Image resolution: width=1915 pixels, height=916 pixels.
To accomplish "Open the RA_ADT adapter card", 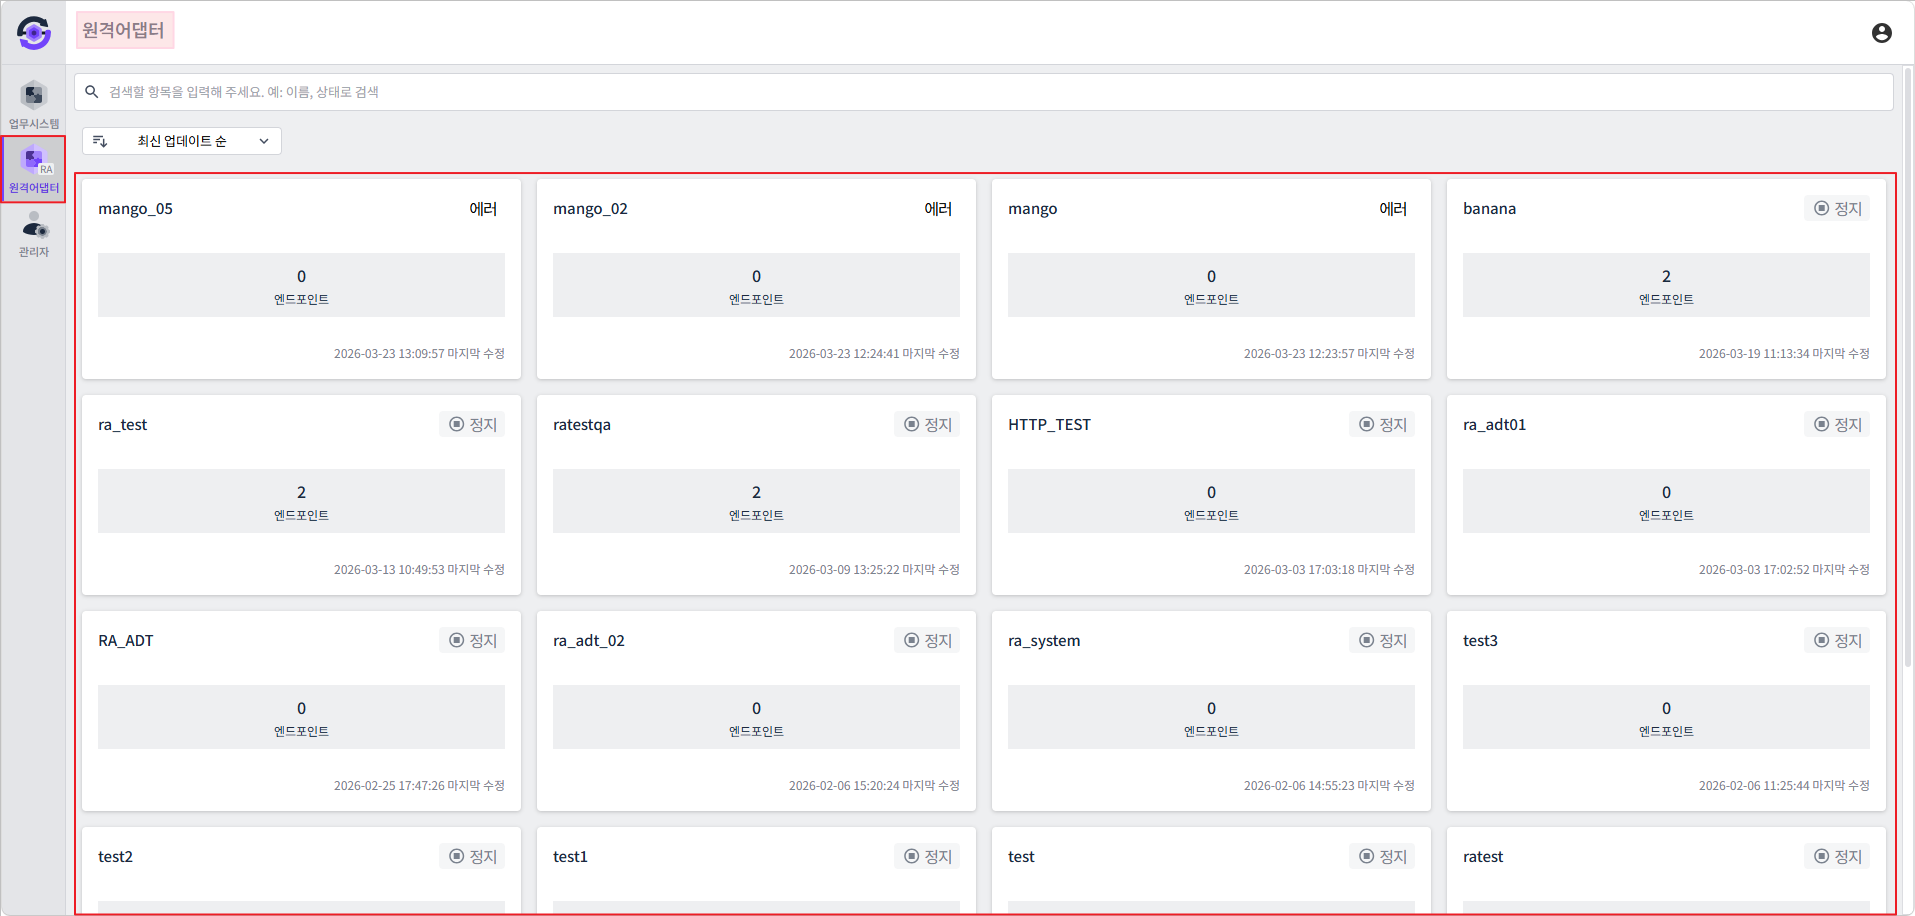I will pyautogui.click(x=301, y=711).
